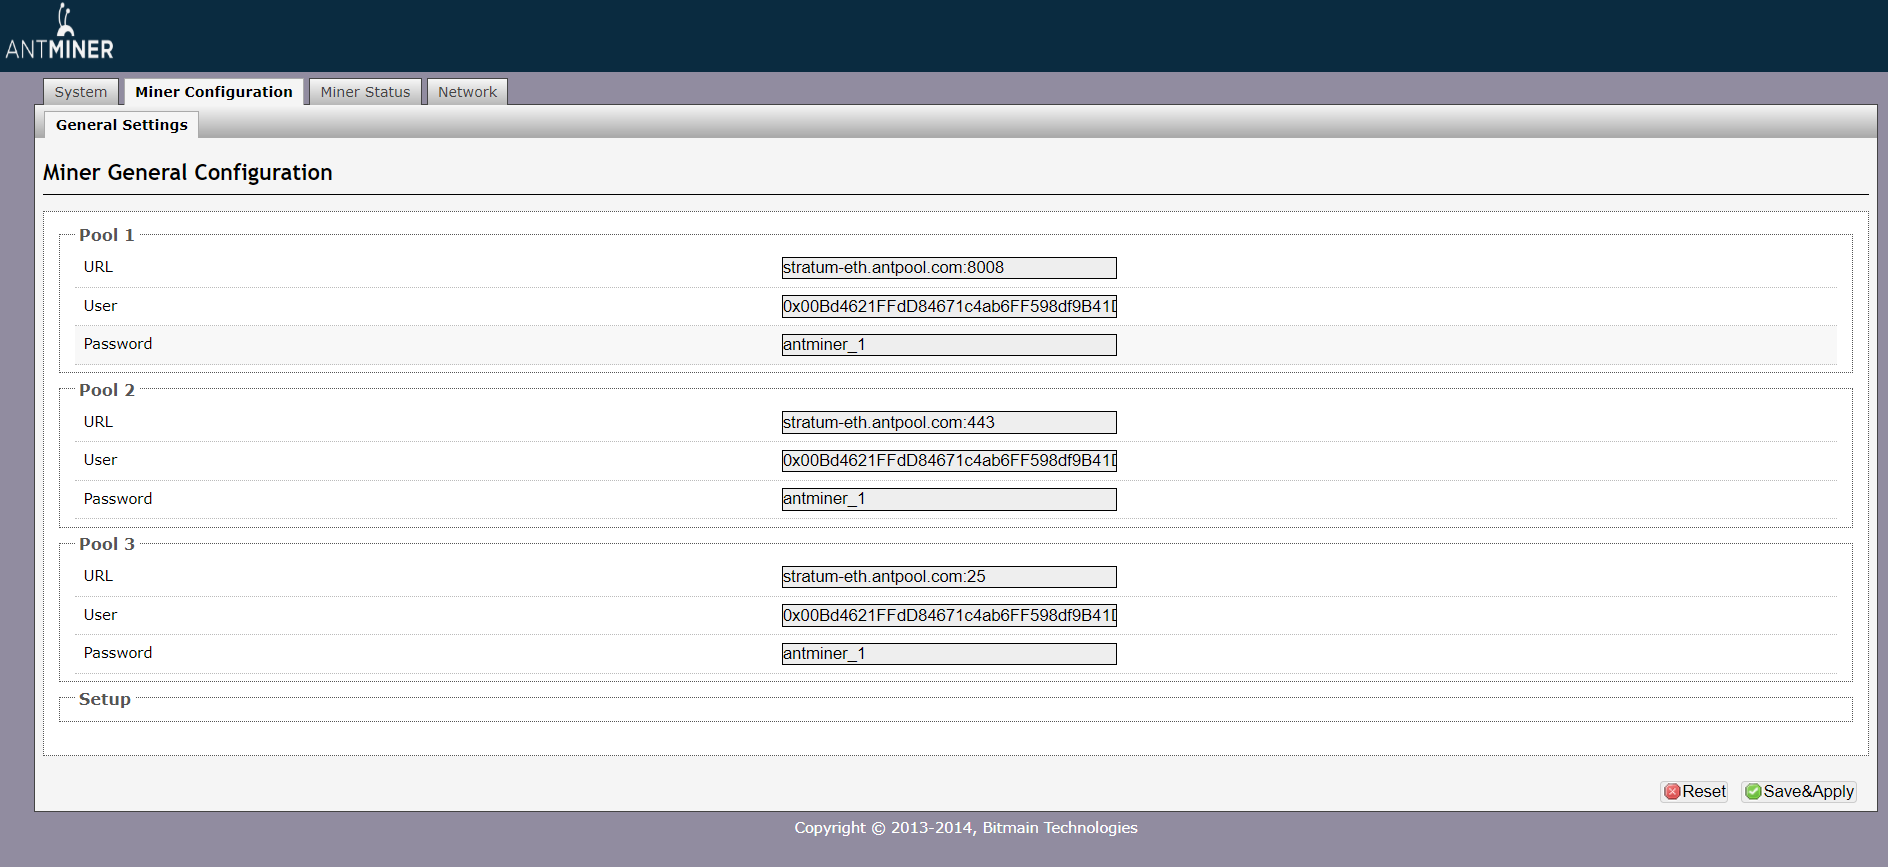
Task: Click the Pool 1 URL field
Action: (x=949, y=268)
